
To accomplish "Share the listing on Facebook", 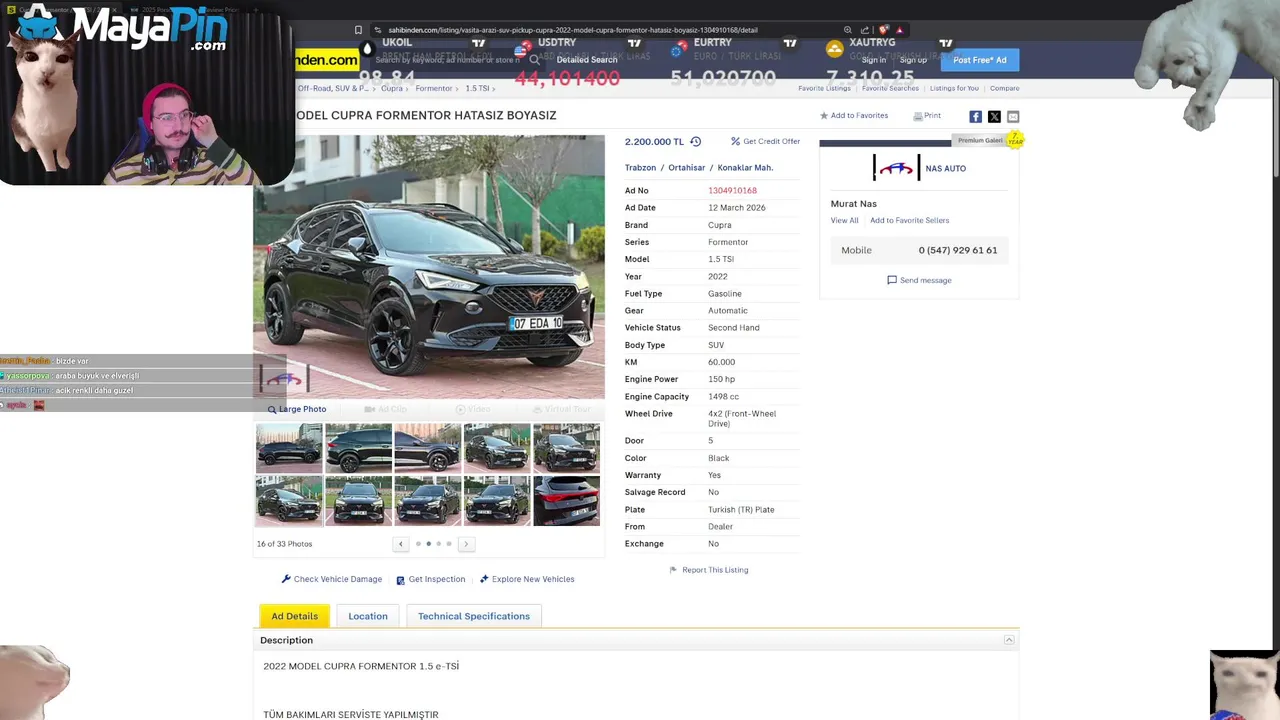I will 976,117.
